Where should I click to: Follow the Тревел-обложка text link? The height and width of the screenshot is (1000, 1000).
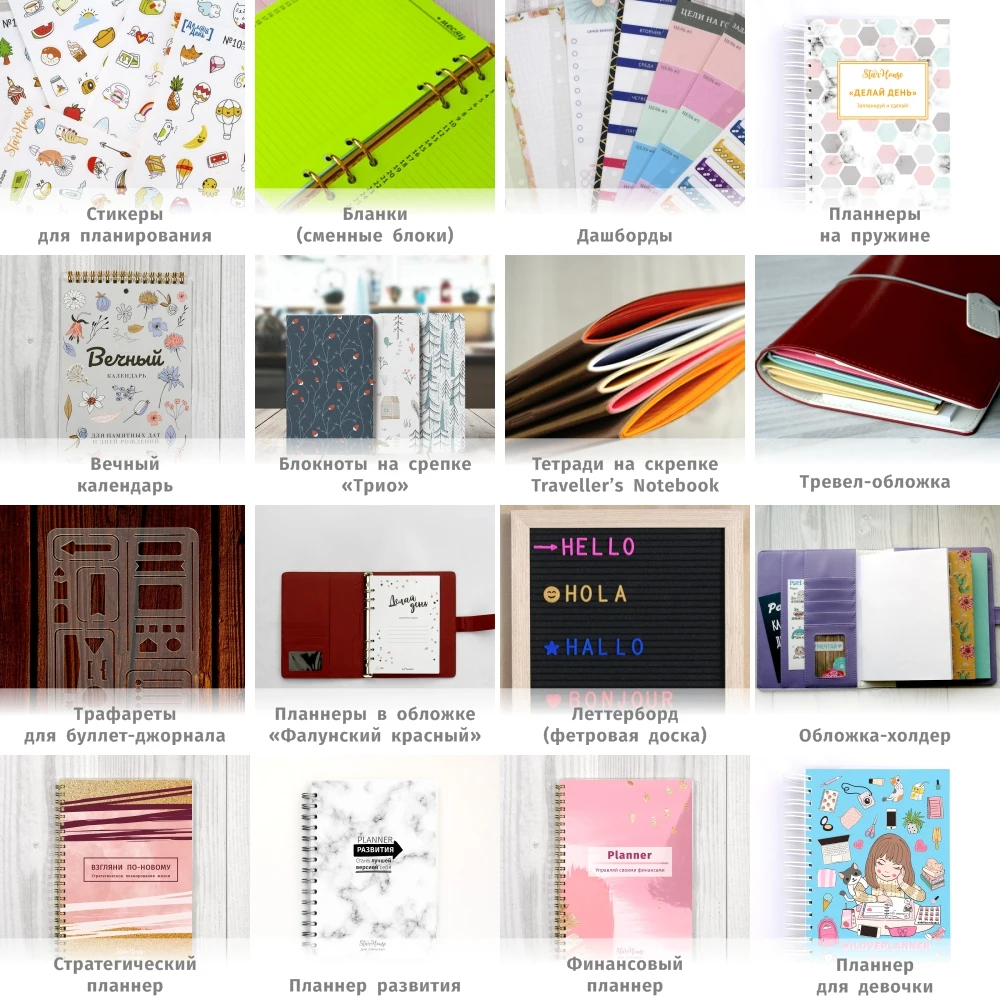[875, 482]
